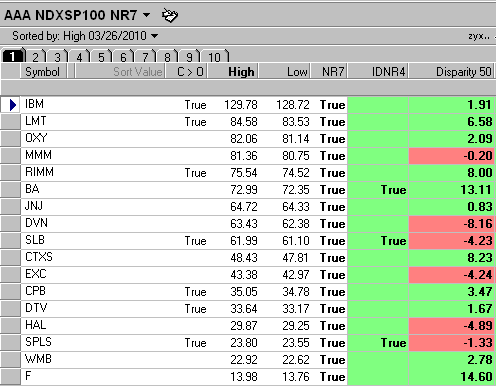Sort by the High column header
The image size is (496, 387).
pos(233,71)
